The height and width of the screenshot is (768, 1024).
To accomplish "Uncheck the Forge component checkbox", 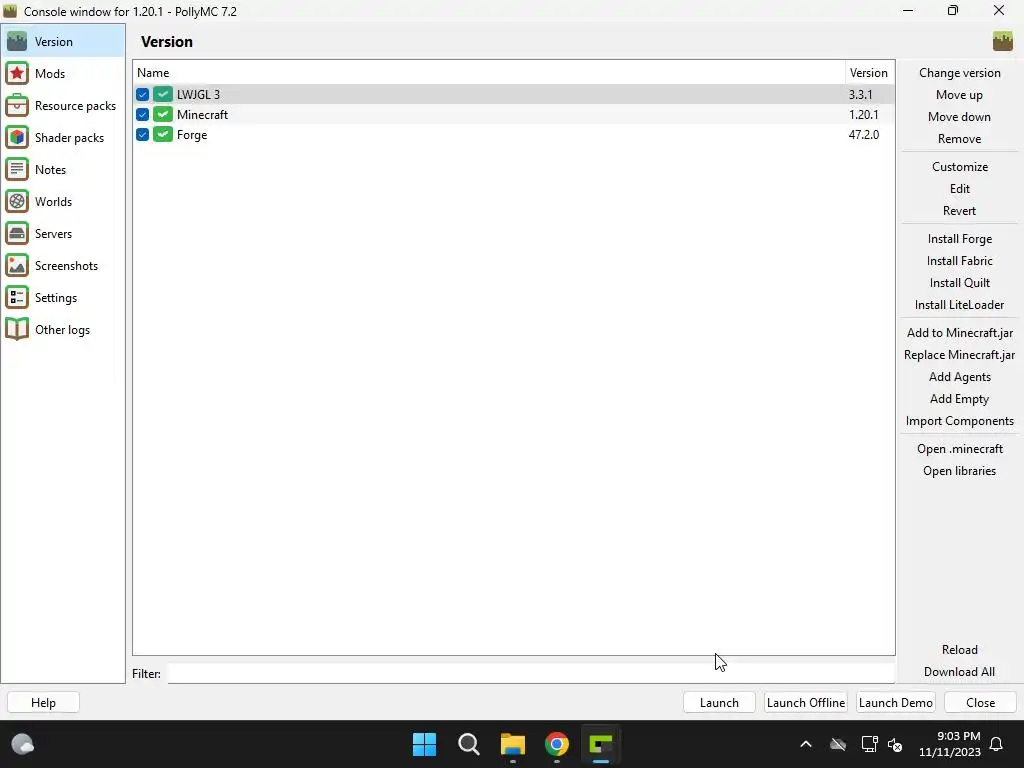I will (x=142, y=135).
